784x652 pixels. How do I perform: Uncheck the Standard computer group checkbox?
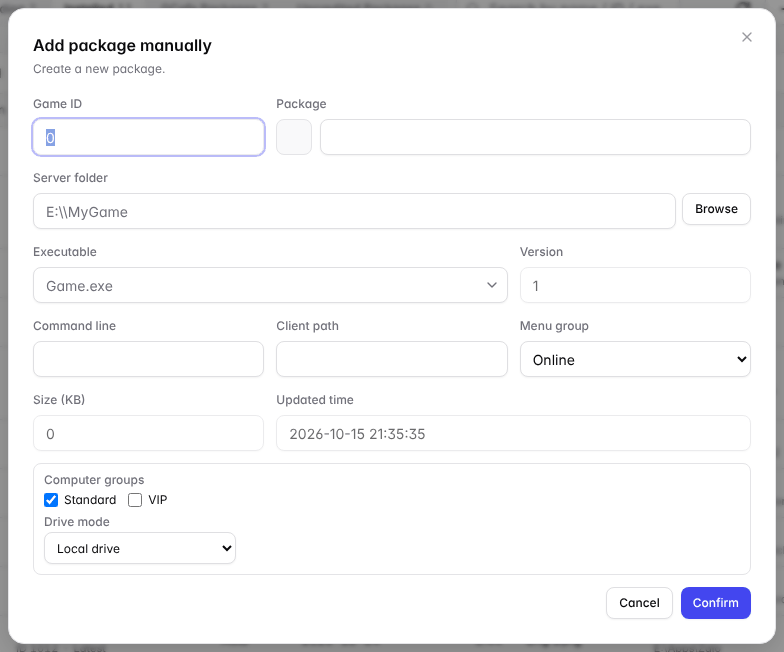(x=51, y=500)
